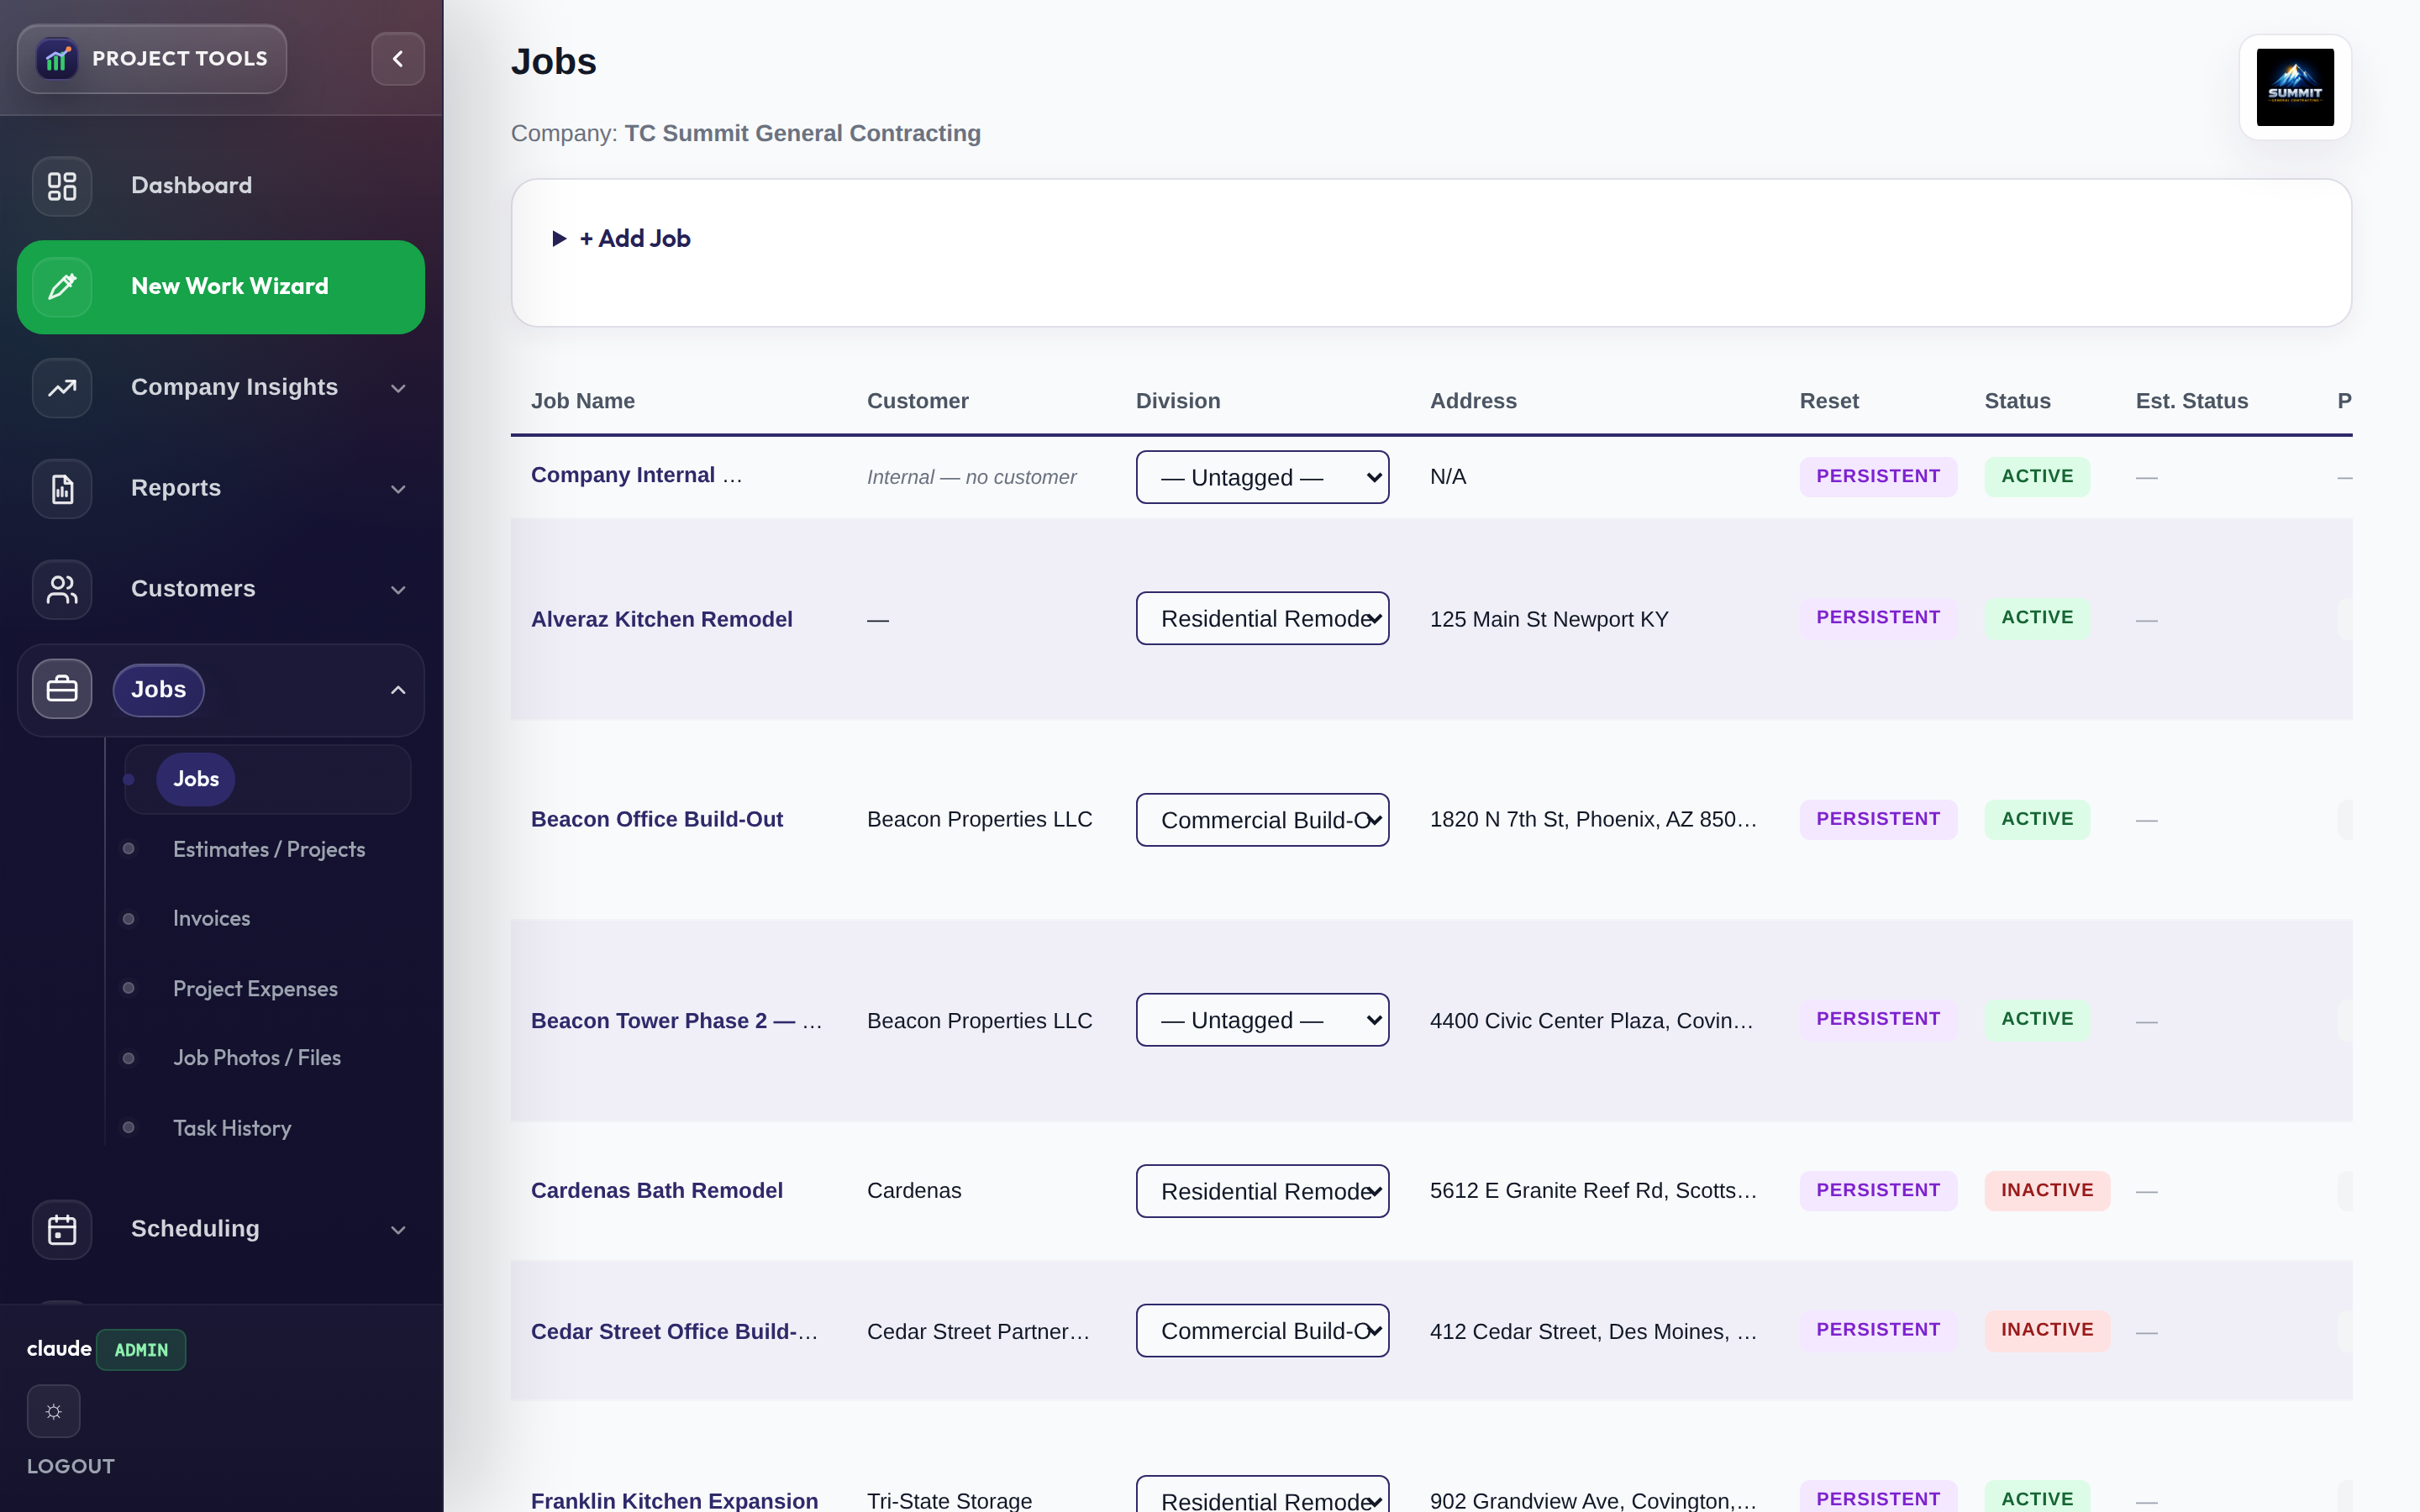Open the Company Internal job link

636,475
